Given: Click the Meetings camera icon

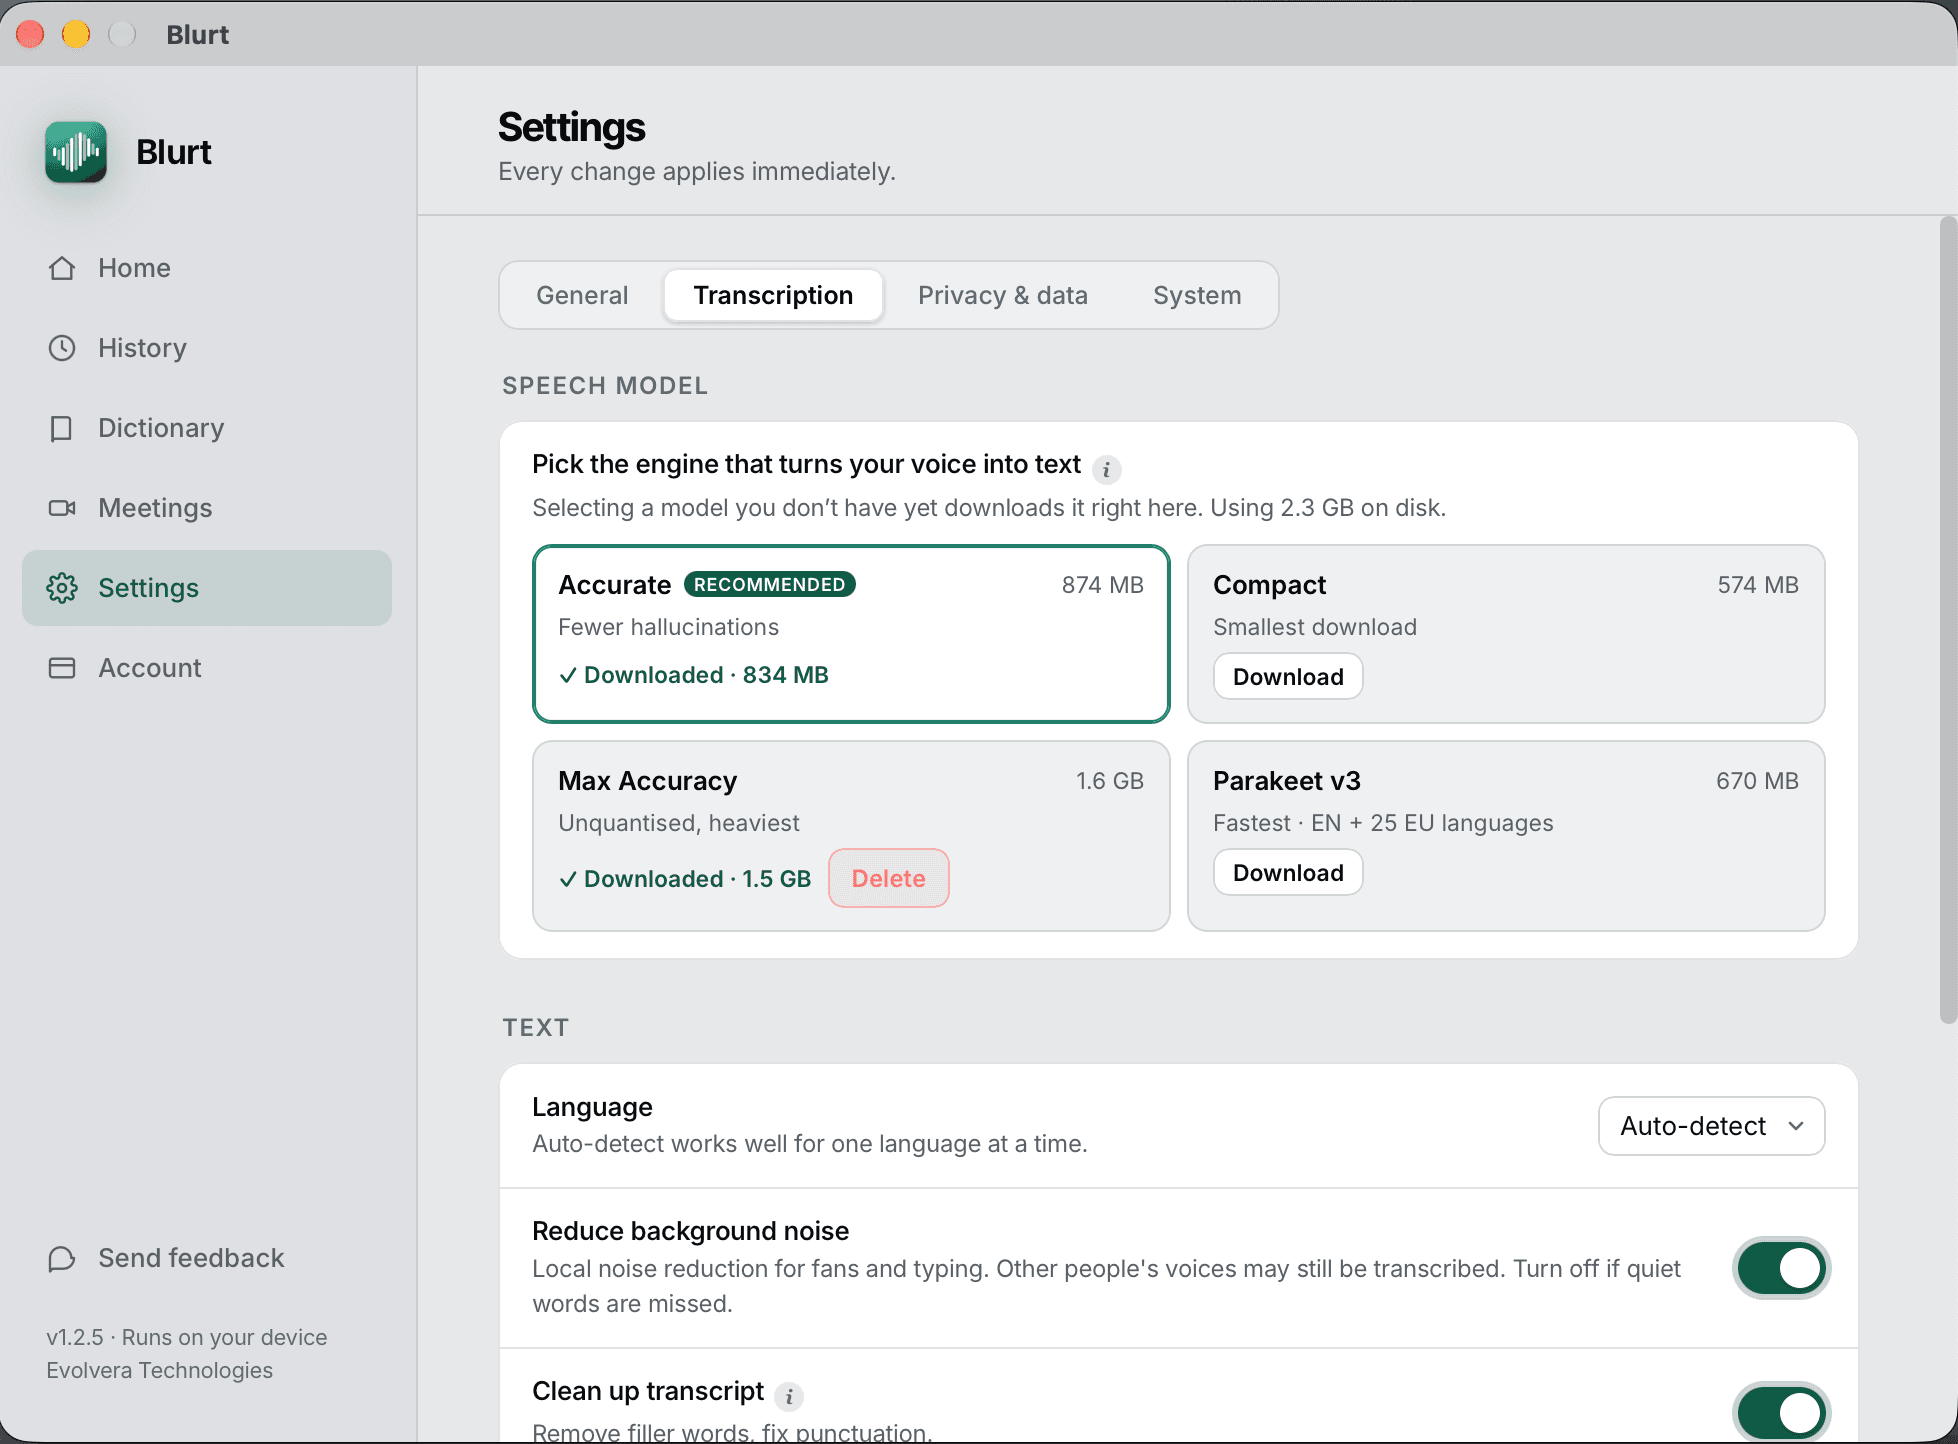Looking at the screenshot, I should tap(62, 508).
